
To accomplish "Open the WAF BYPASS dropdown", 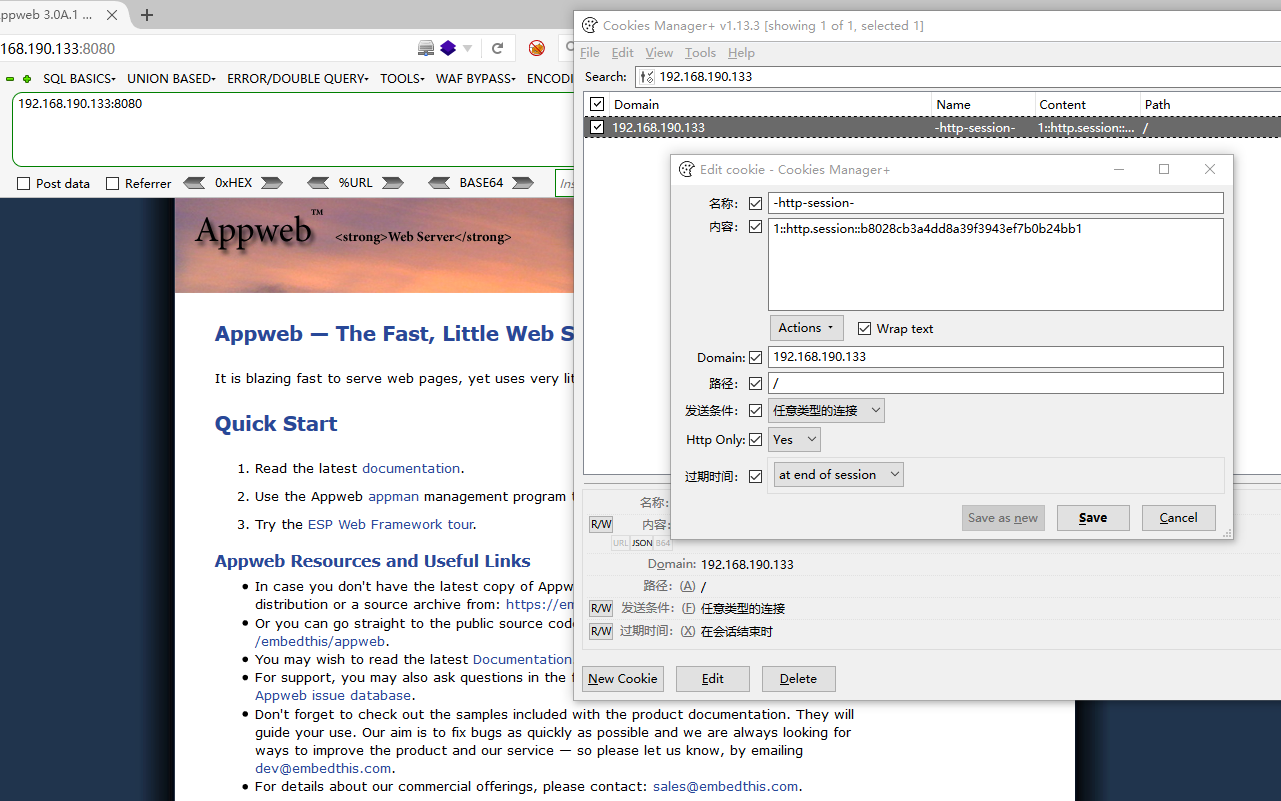I will (476, 79).
